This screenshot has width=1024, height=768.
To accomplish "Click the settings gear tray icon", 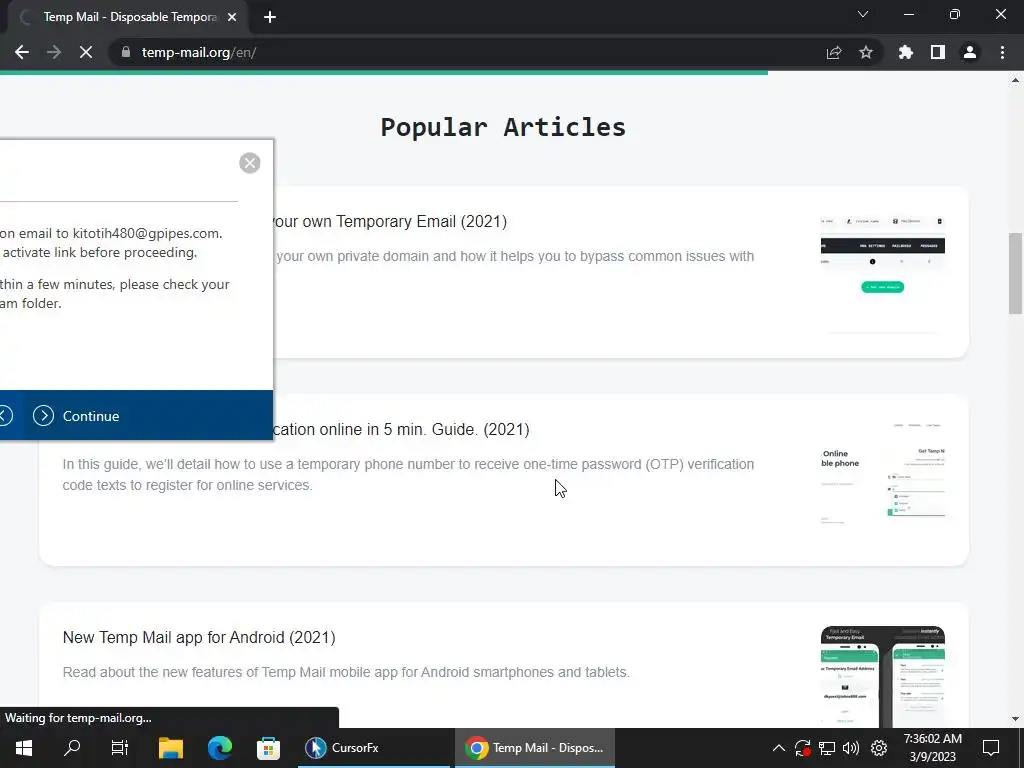I will (879, 748).
